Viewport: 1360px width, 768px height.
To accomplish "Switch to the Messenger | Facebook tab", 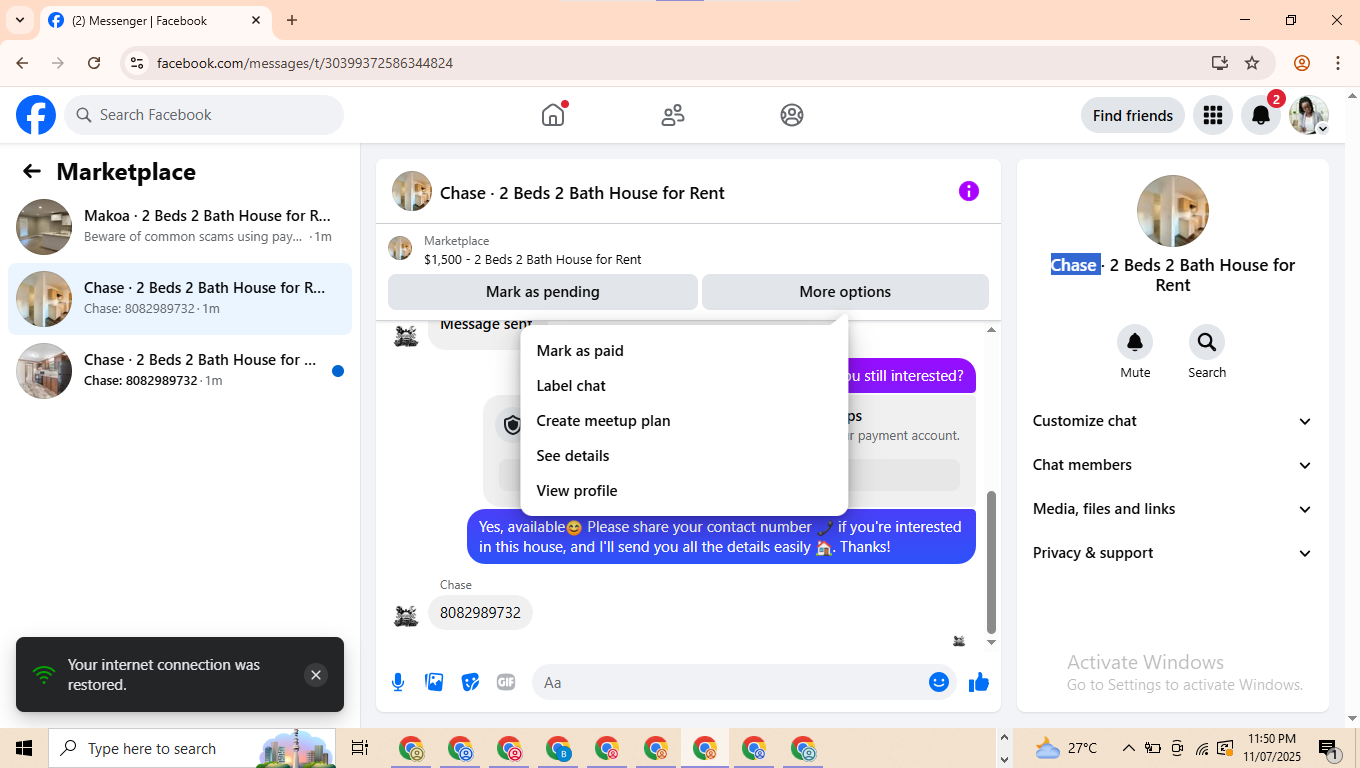I will click(155, 20).
